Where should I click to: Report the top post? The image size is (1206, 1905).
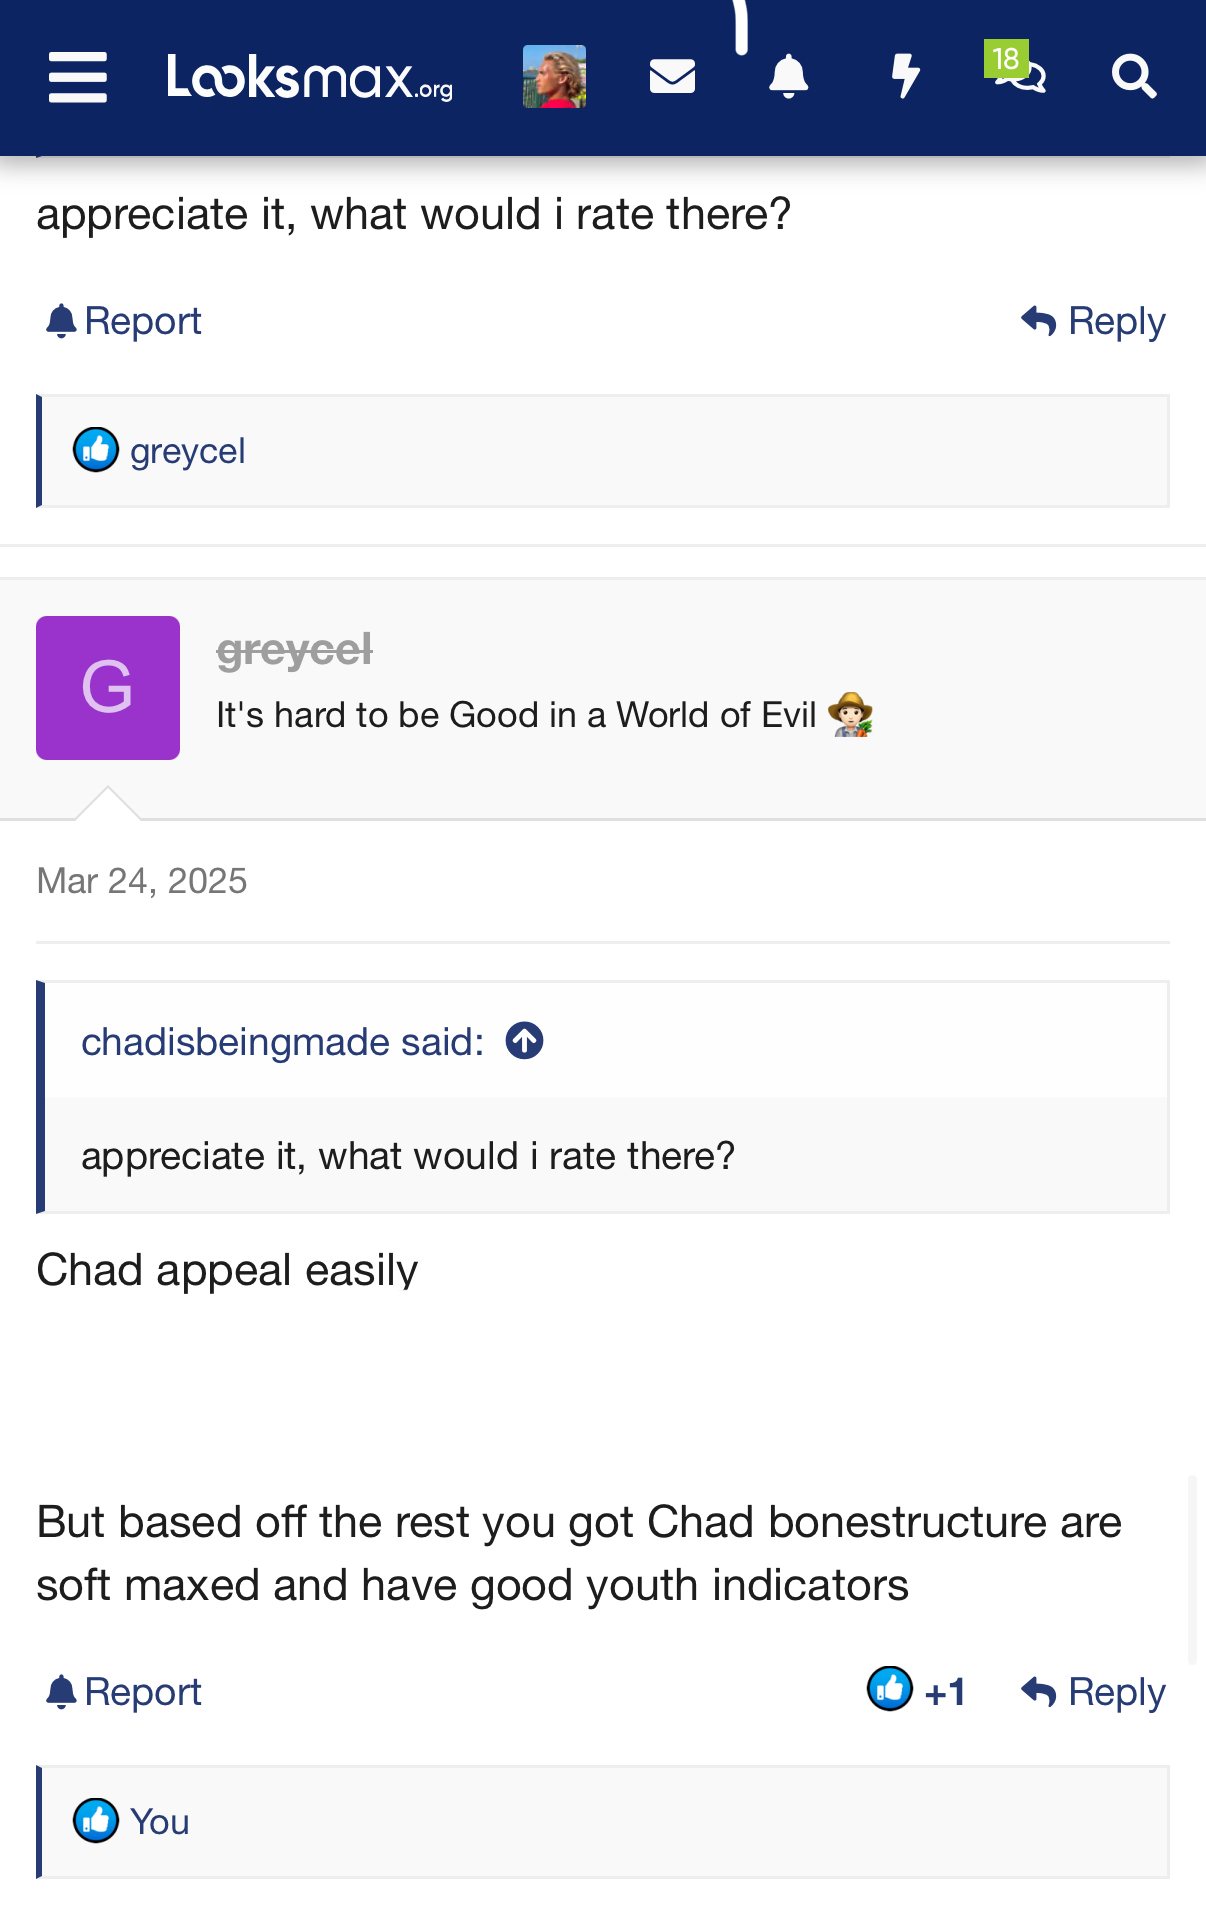(124, 321)
